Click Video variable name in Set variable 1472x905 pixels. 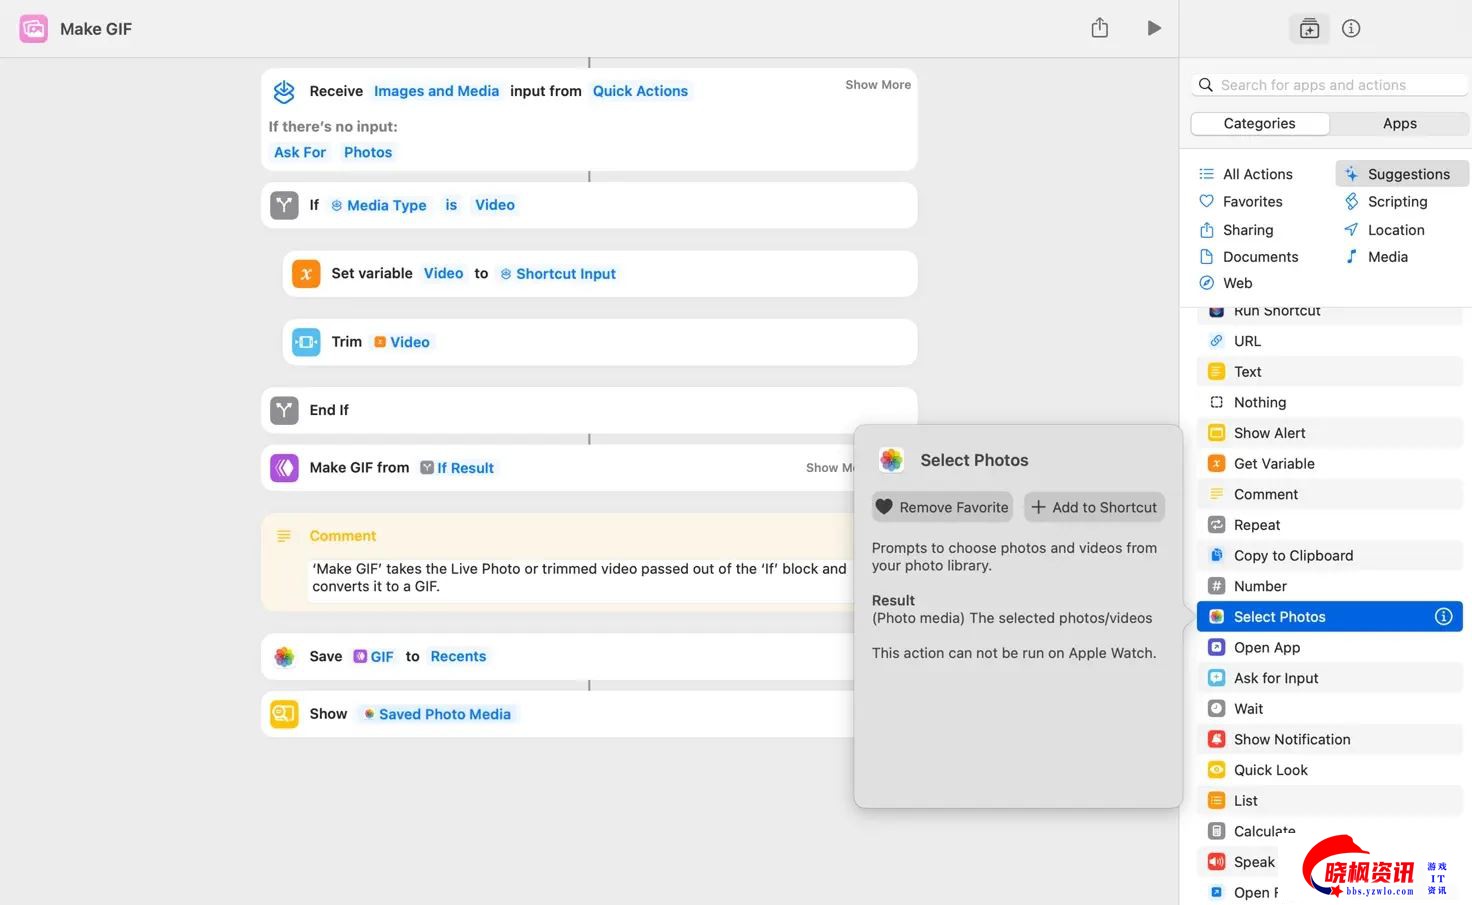click(x=443, y=273)
